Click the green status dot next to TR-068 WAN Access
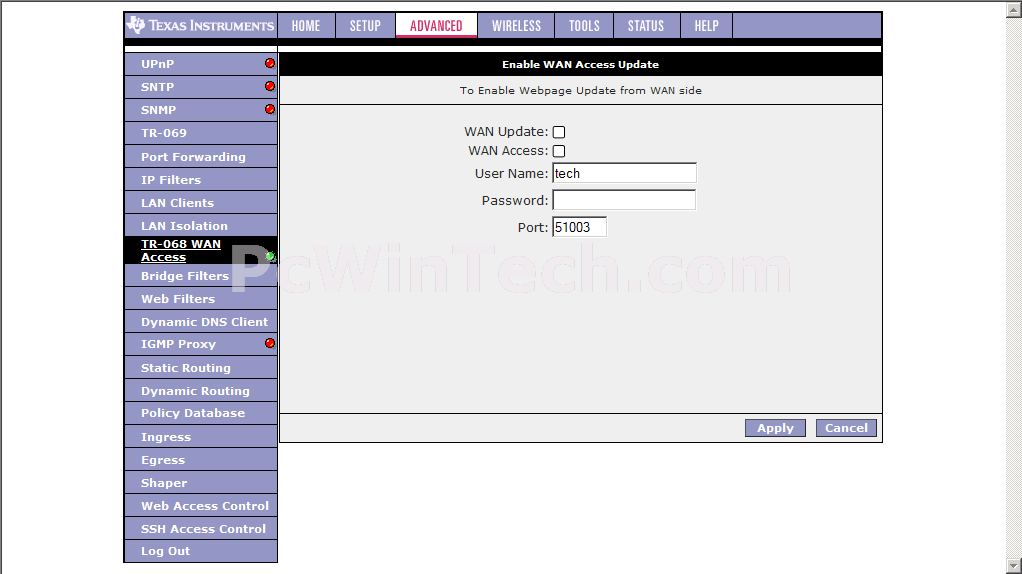 (x=270, y=256)
